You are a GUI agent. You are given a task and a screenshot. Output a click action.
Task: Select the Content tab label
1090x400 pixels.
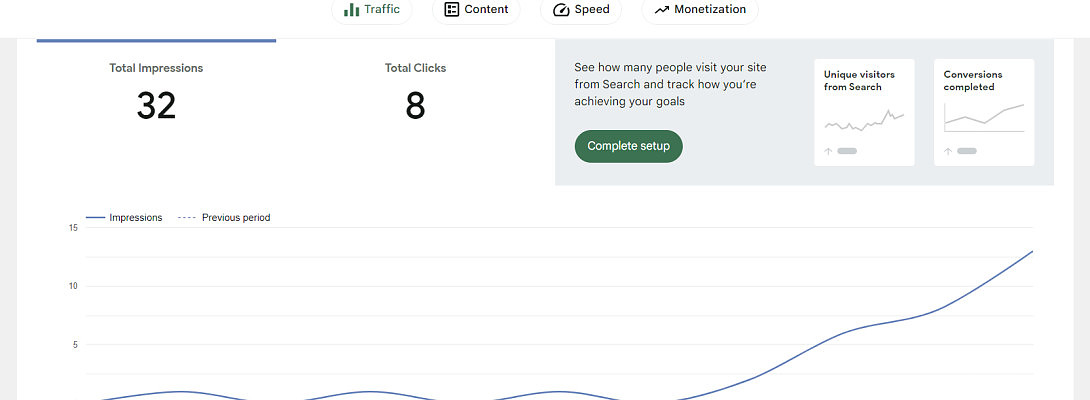point(486,10)
